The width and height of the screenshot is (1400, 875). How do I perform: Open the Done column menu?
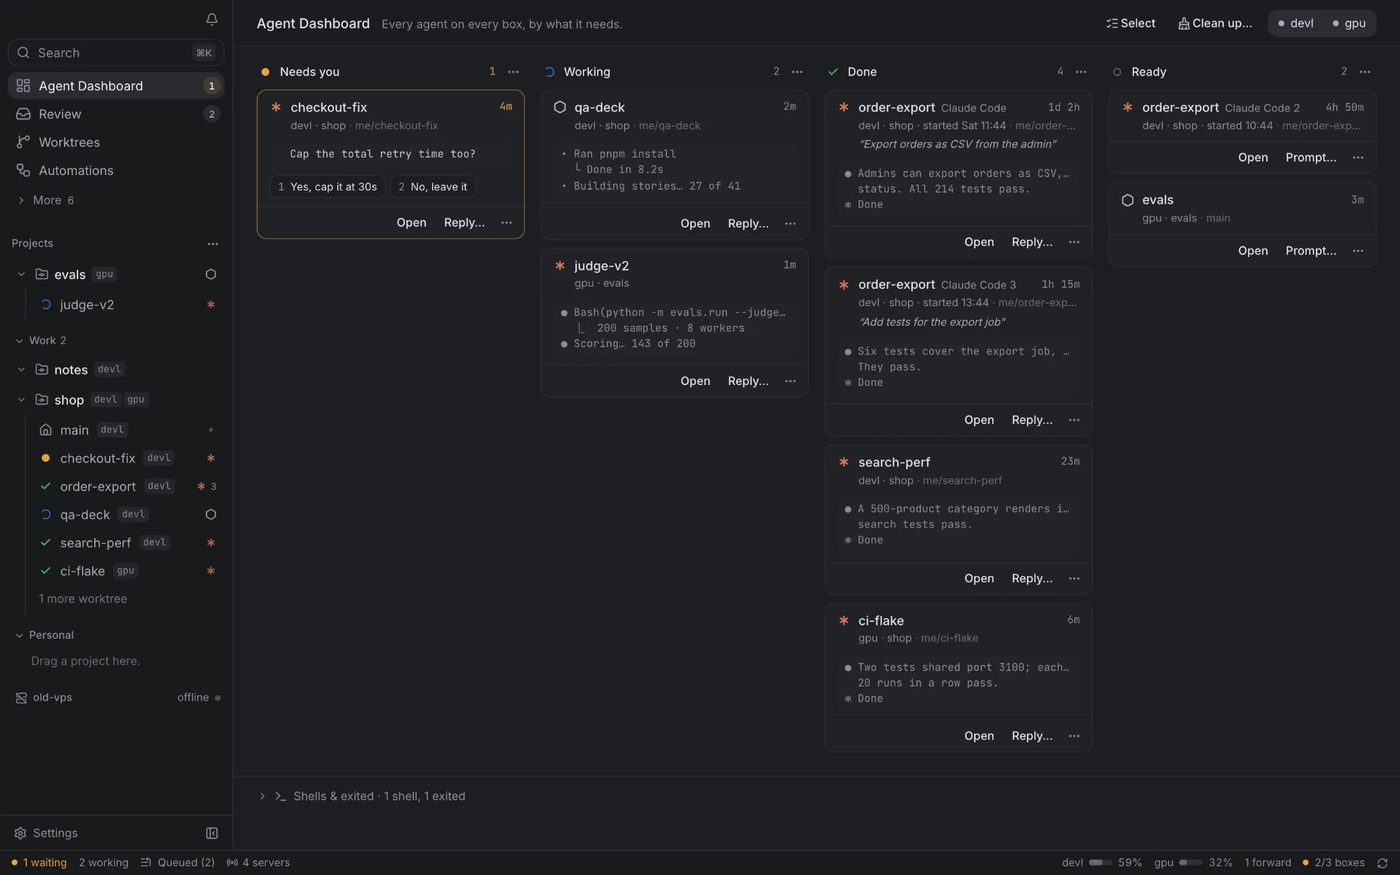coord(1081,72)
